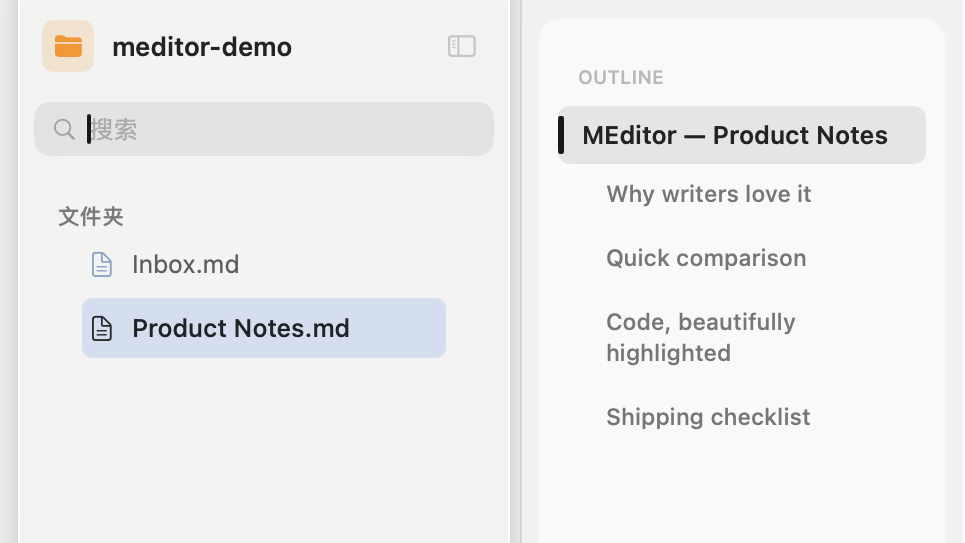Go to Shipping checklist outline entry
The image size is (965, 543).
tap(708, 417)
